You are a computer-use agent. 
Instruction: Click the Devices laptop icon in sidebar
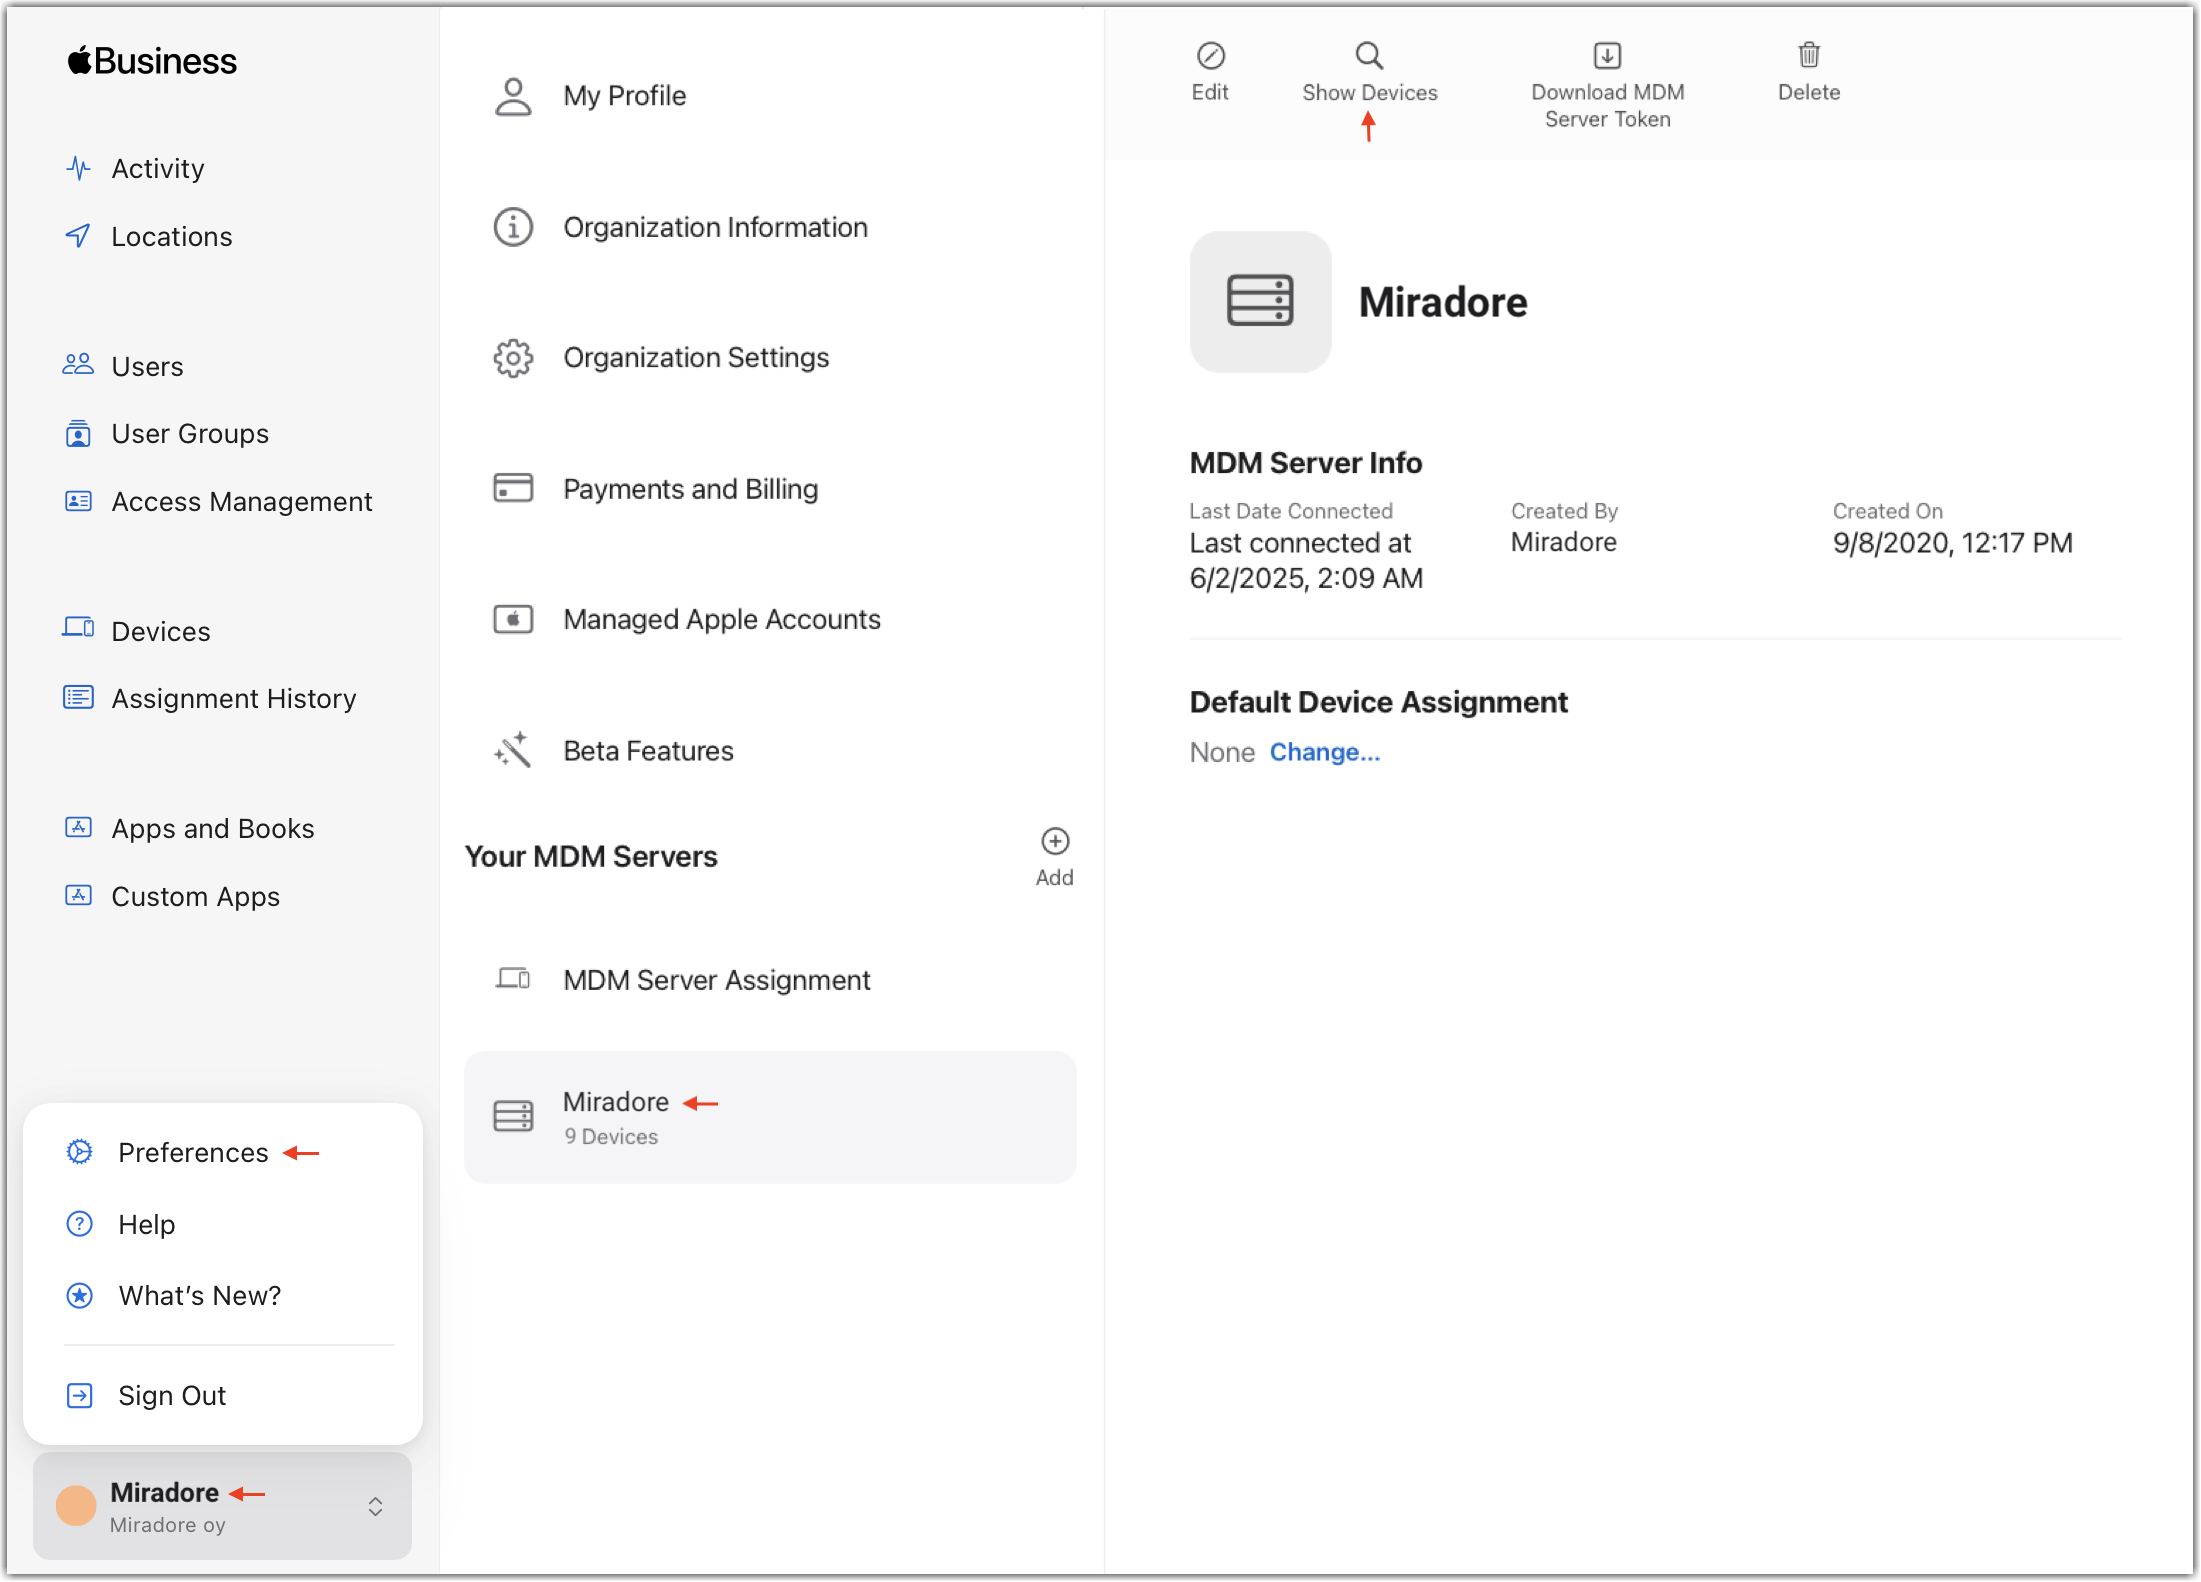[78, 628]
